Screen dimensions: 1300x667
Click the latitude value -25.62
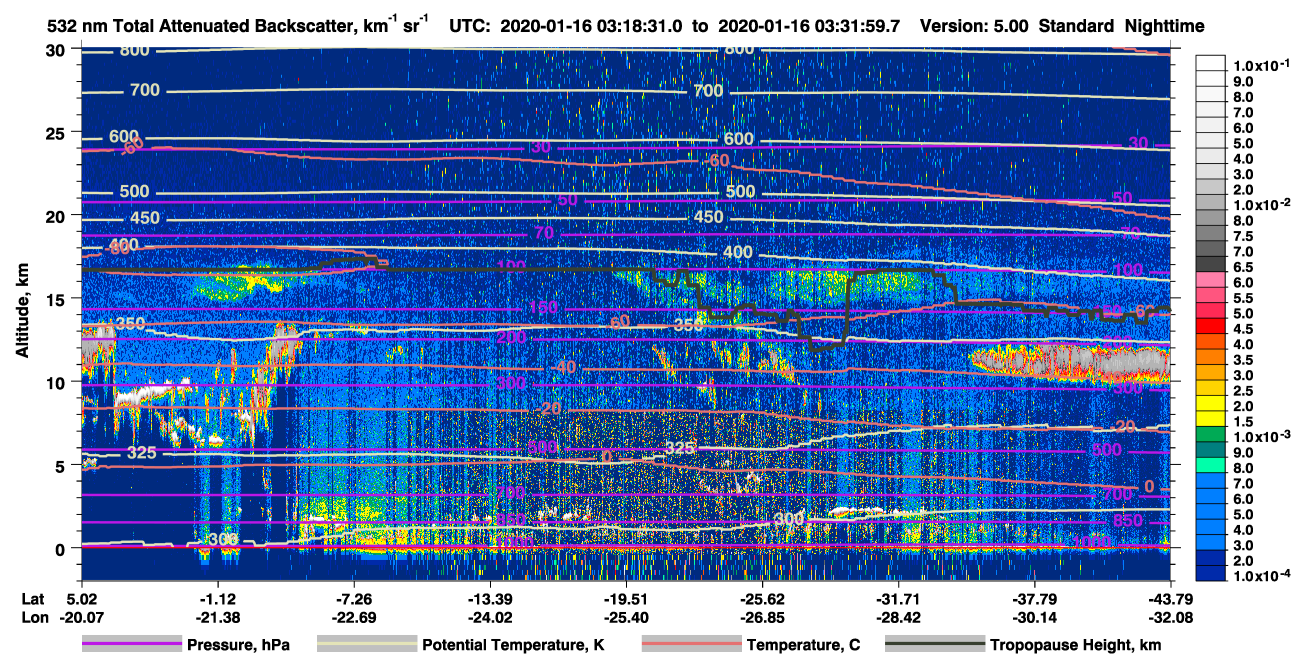761,598
